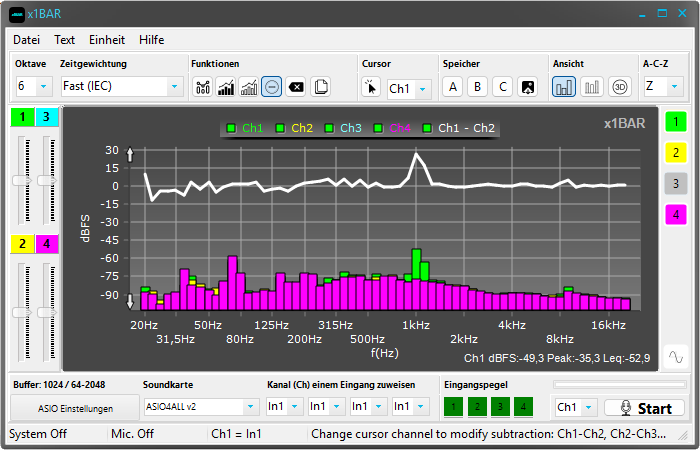
Task: Click the grey channel 3 button on right
Action: 676,183
